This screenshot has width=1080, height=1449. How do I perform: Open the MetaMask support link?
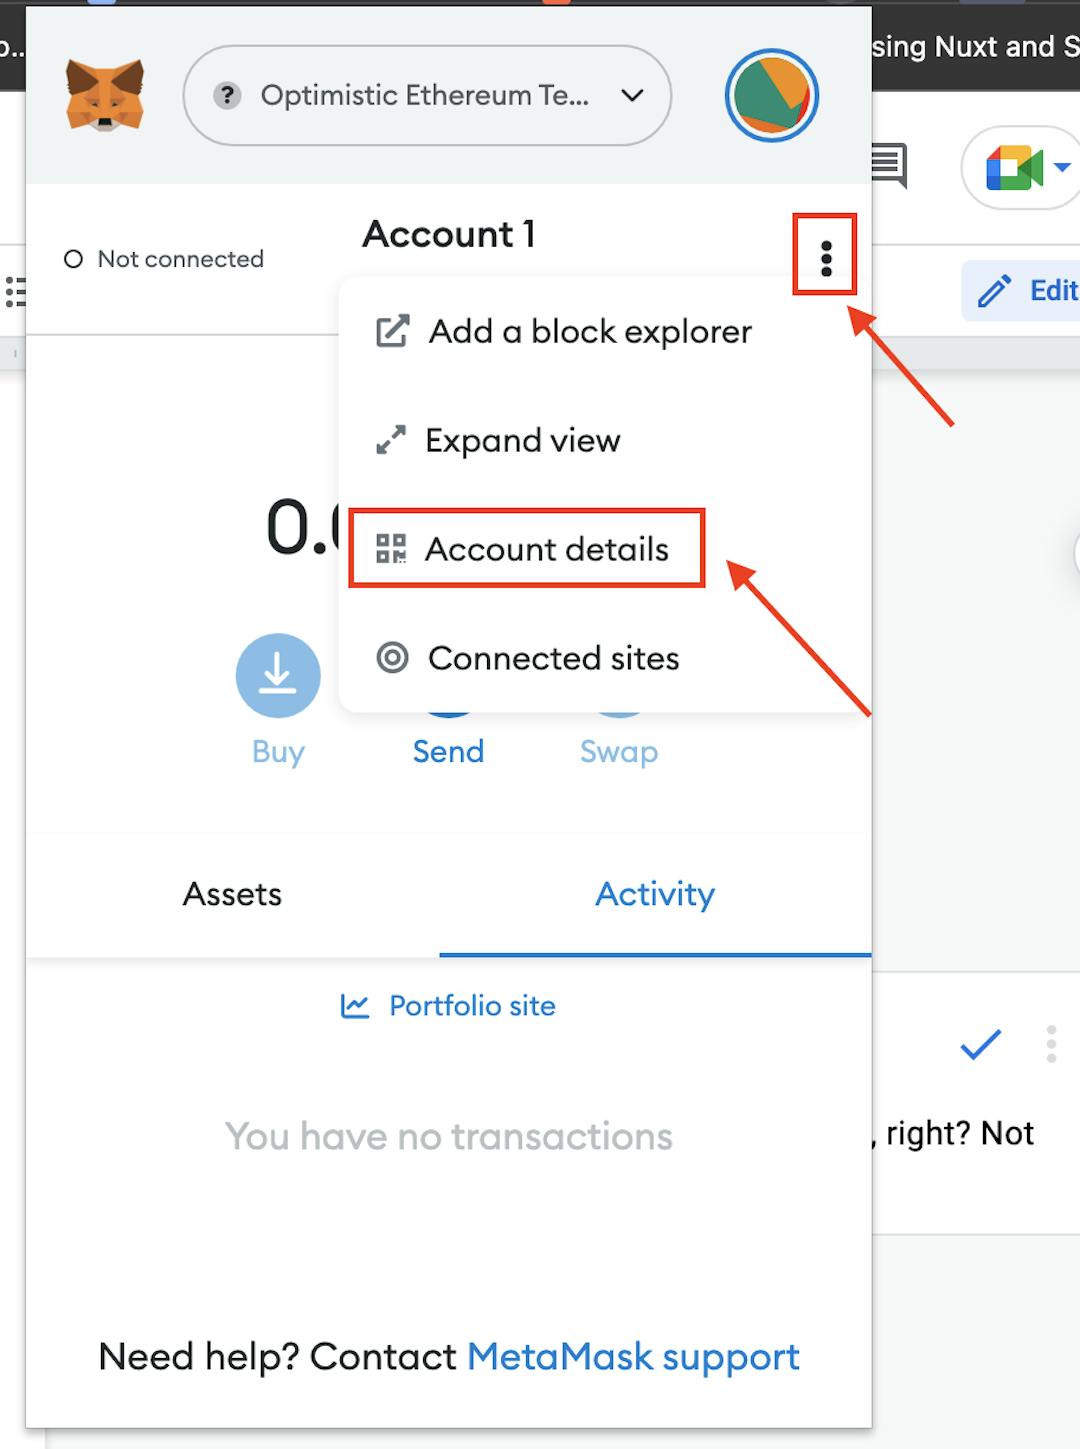coord(633,1357)
